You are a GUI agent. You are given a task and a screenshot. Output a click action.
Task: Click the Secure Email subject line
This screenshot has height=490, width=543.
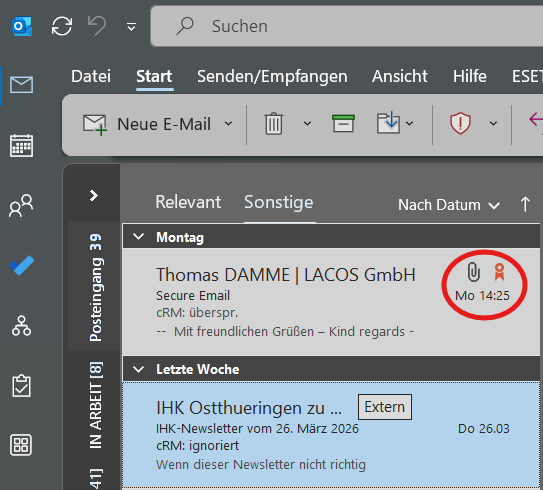193,296
